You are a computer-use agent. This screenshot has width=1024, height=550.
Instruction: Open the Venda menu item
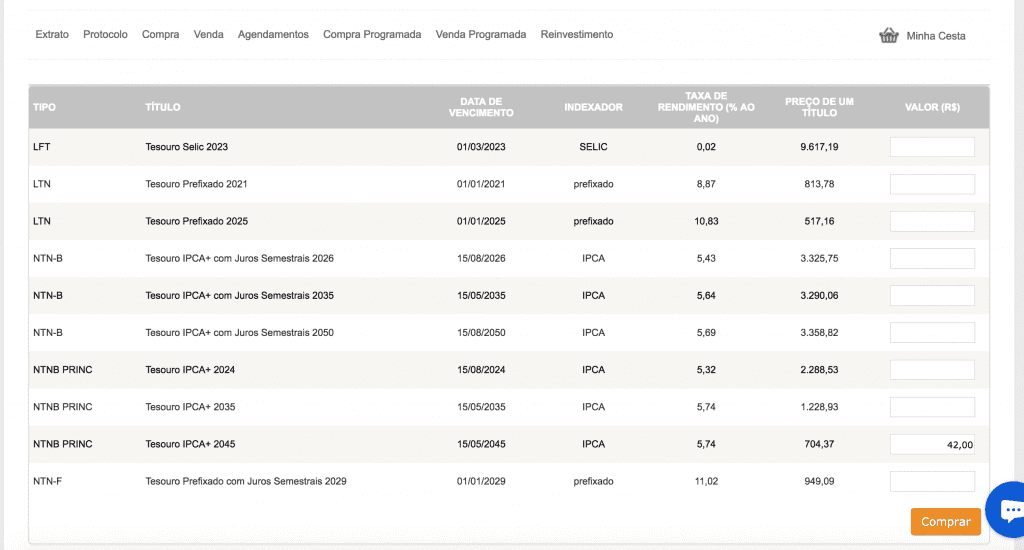(208, 35)
